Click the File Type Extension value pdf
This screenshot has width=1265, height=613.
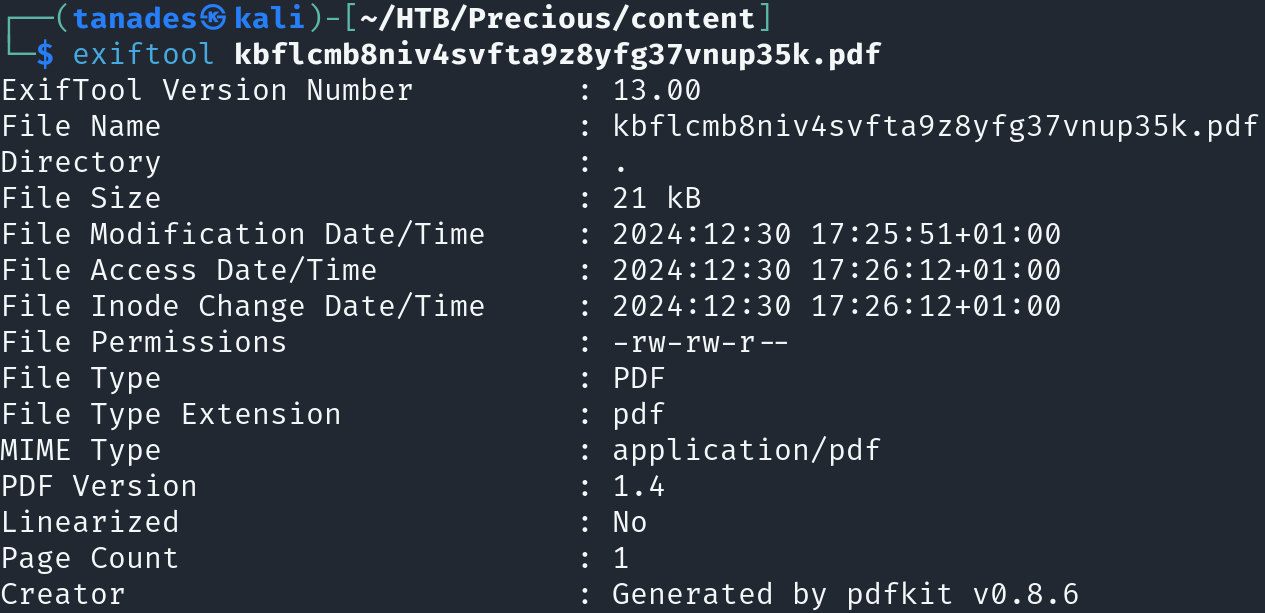point(639,416)
